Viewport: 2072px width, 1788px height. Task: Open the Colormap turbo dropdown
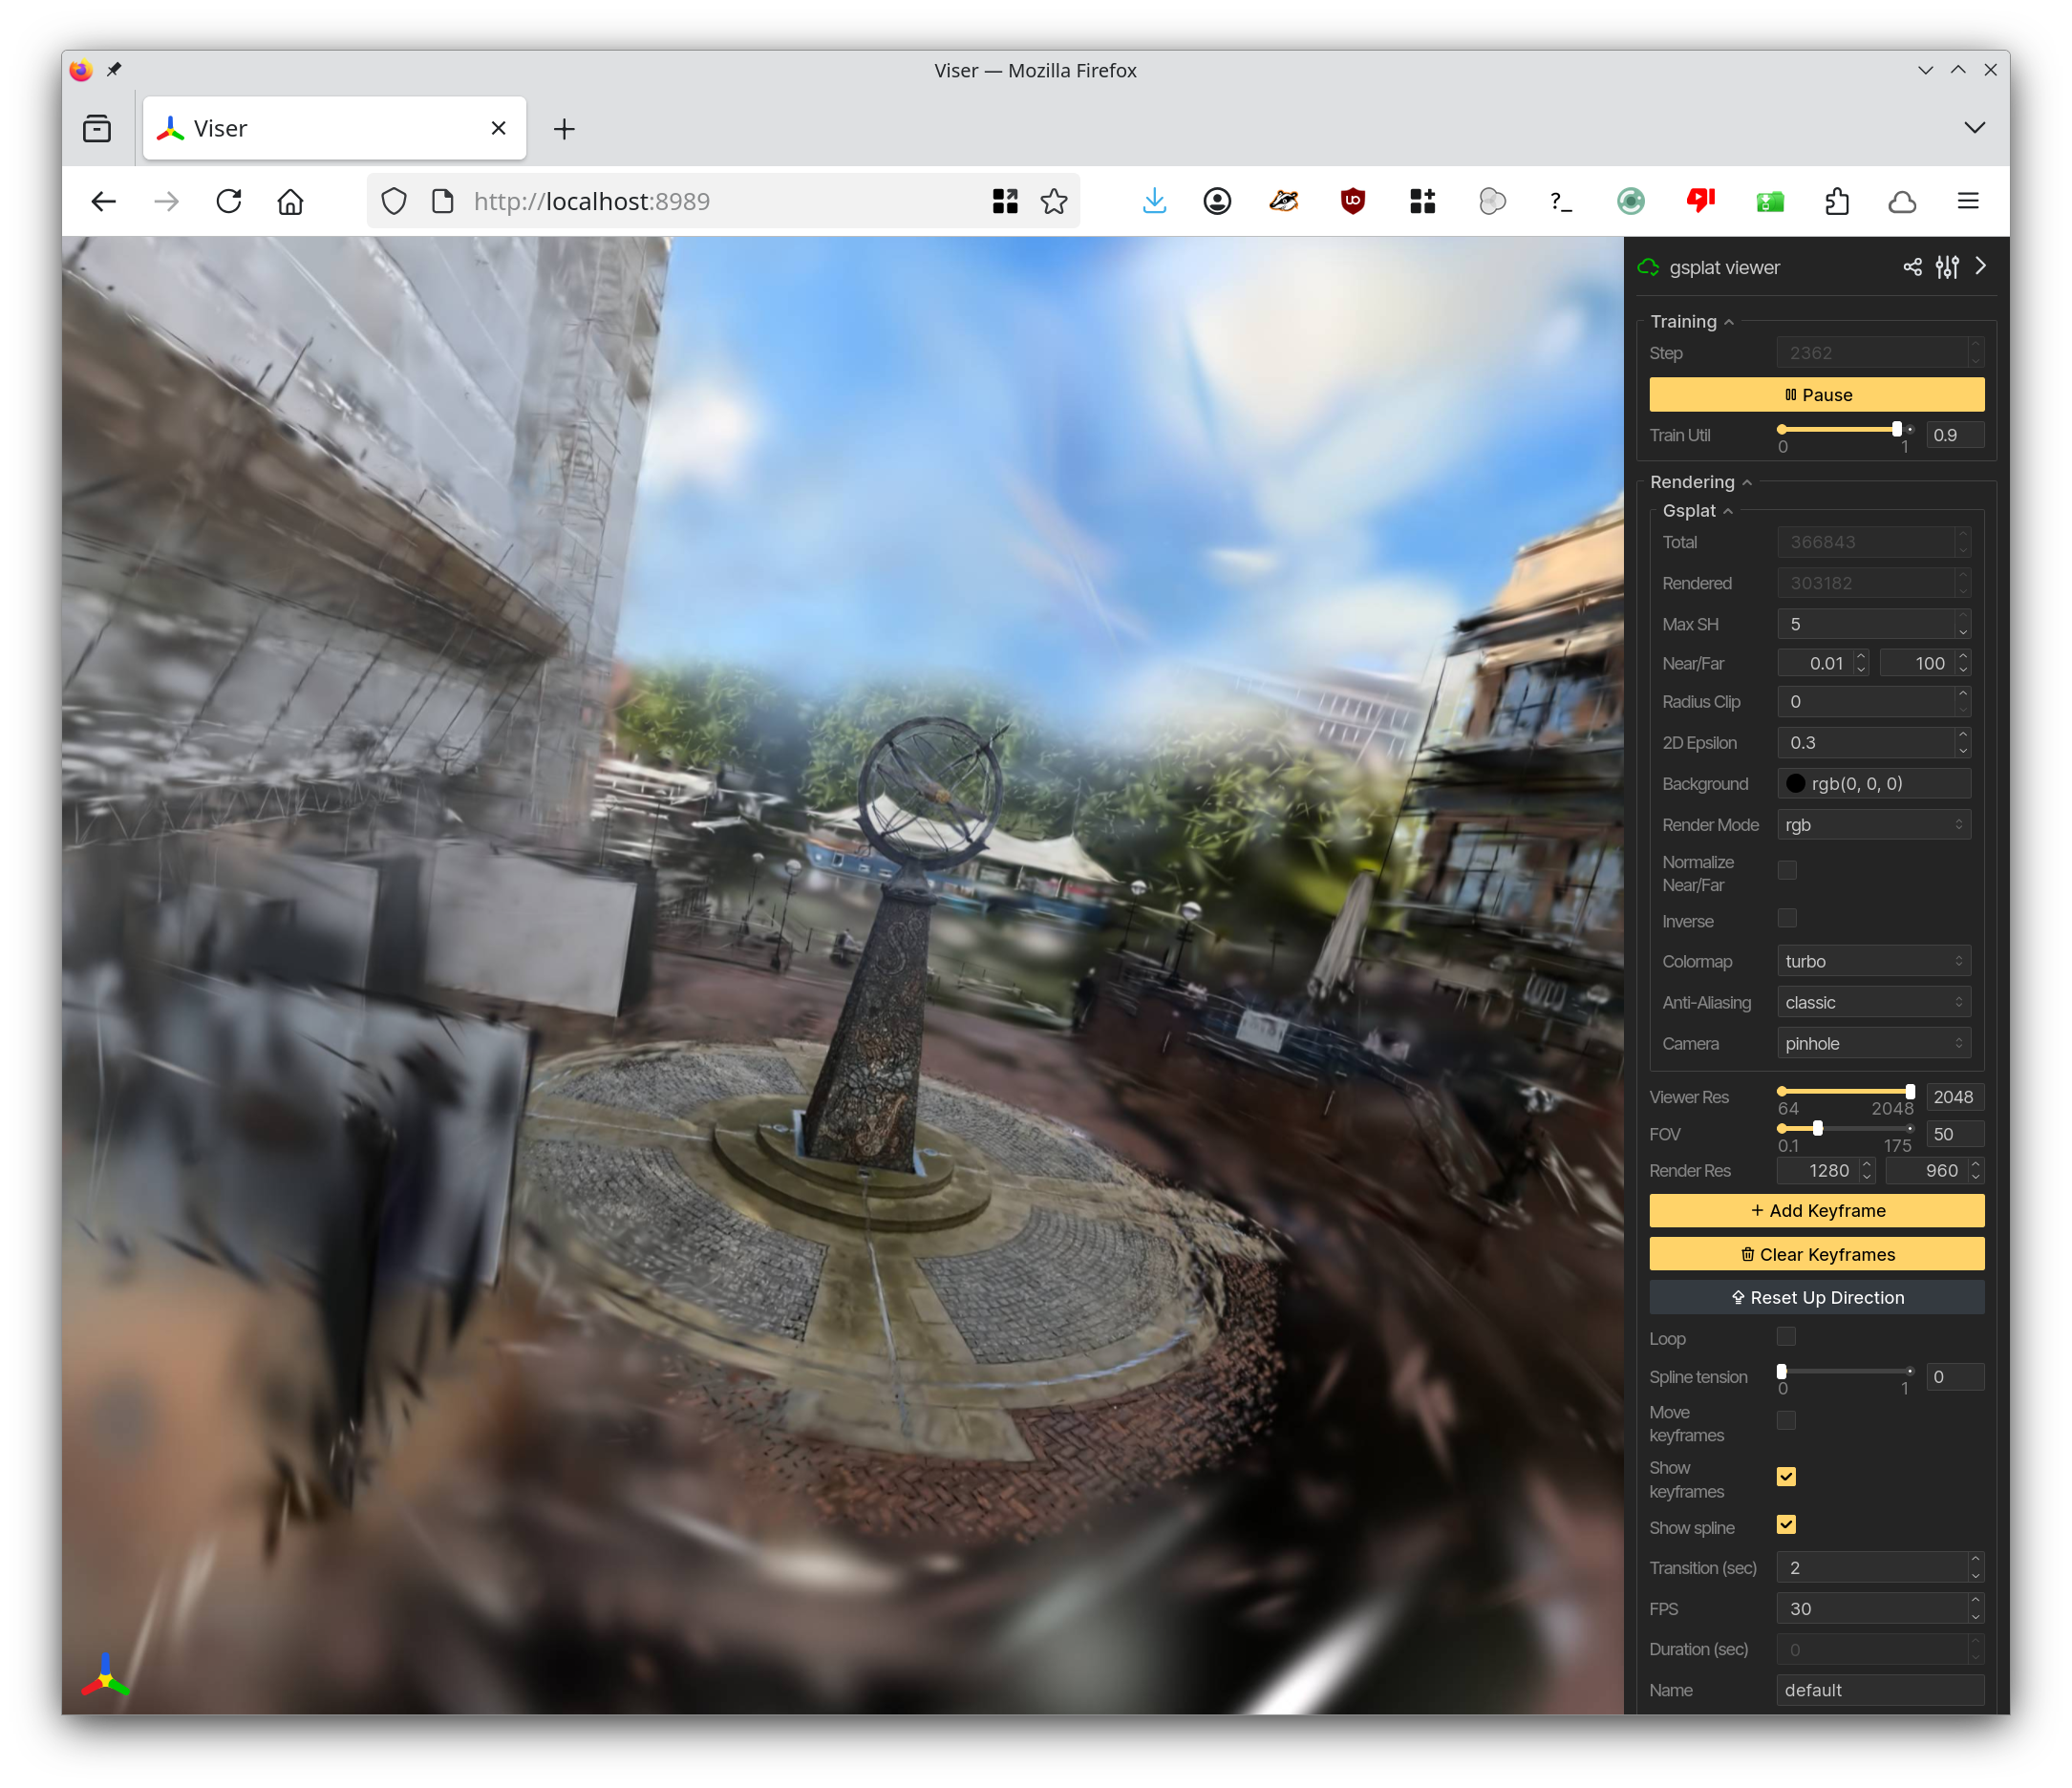pyautogui.click(x=1873, y=961)
